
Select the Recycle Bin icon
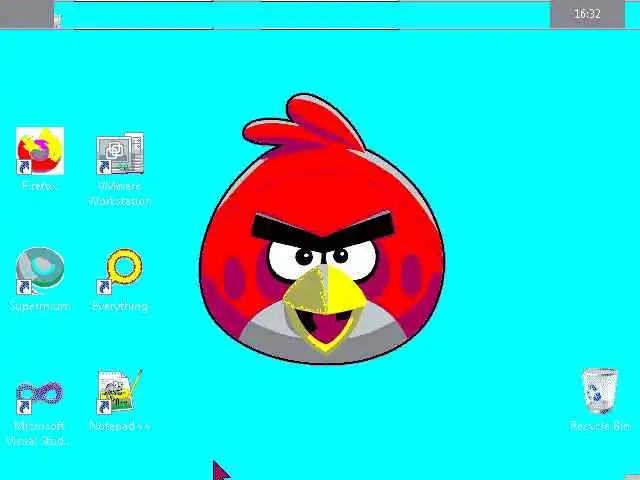pos(600,391)
